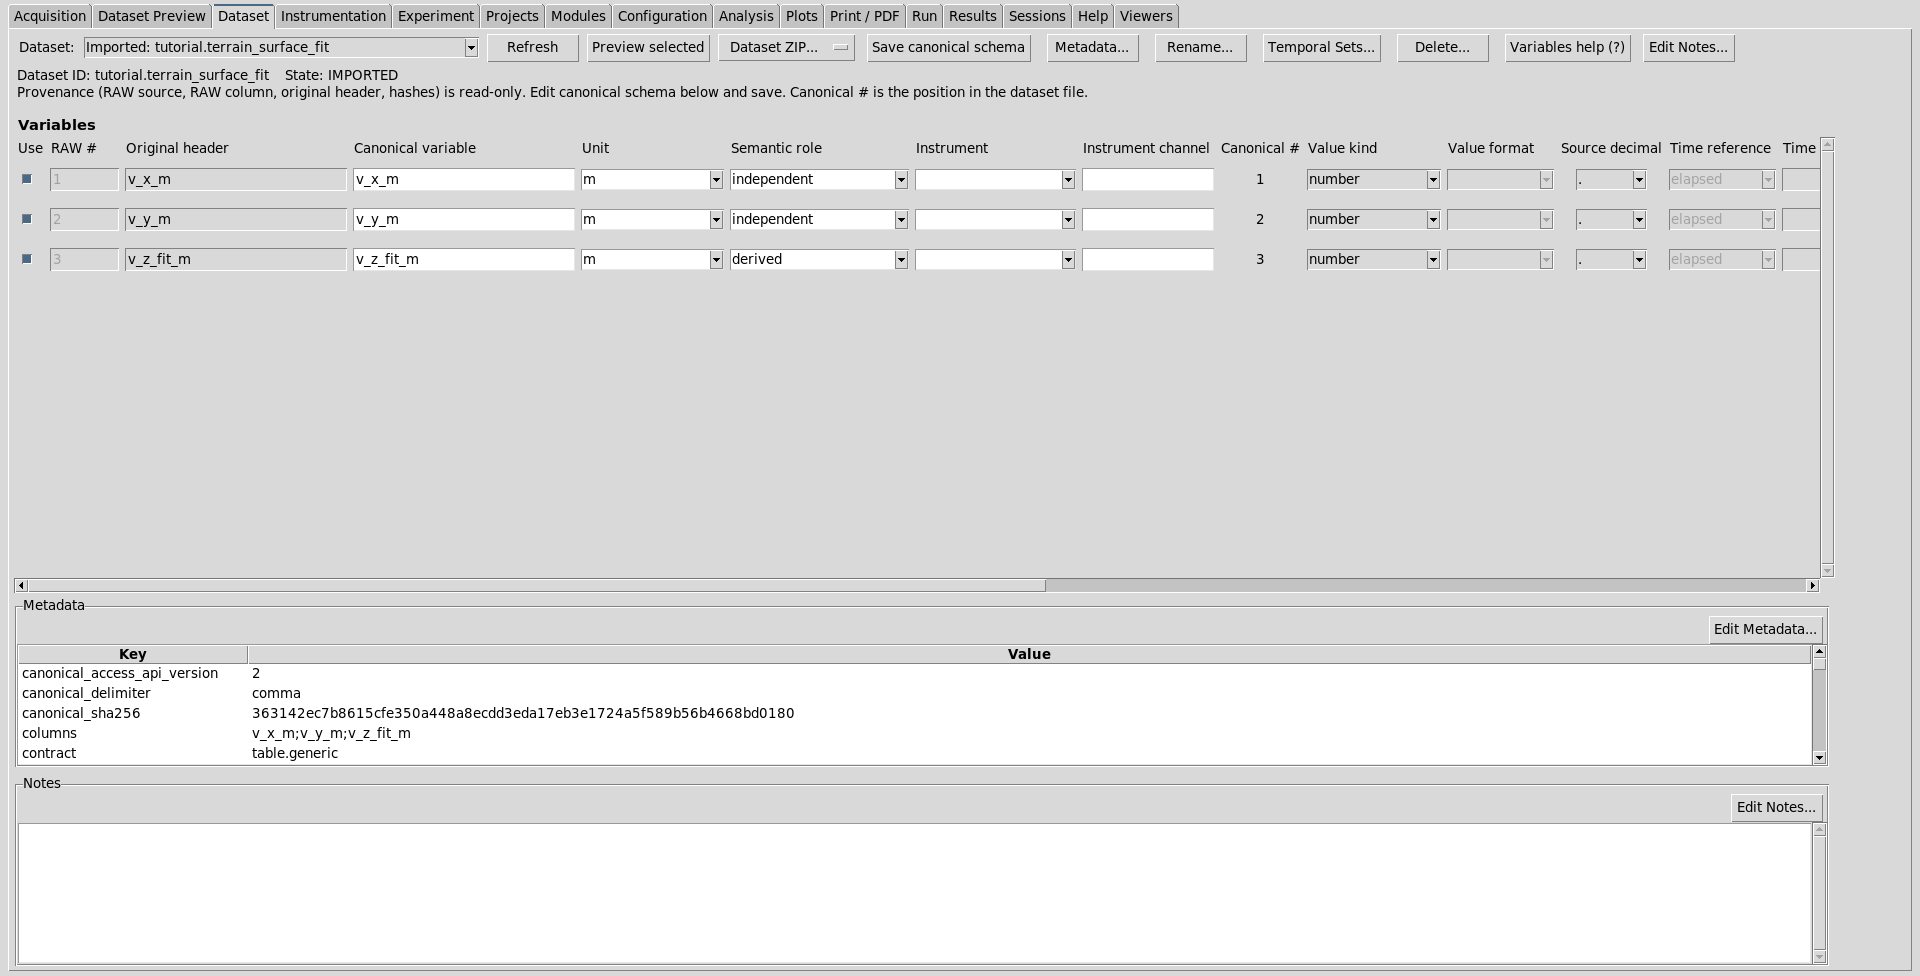Screen dimensions: 1920x976
Task: Click Canonical variable field v_z_fit_m
Action: click(464, 260)
